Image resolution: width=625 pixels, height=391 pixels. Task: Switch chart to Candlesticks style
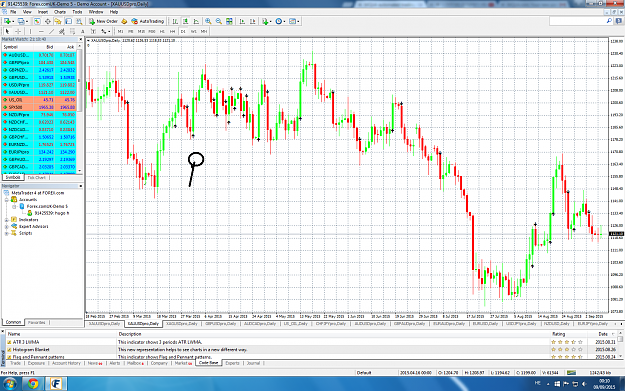[x=185, y=21]
